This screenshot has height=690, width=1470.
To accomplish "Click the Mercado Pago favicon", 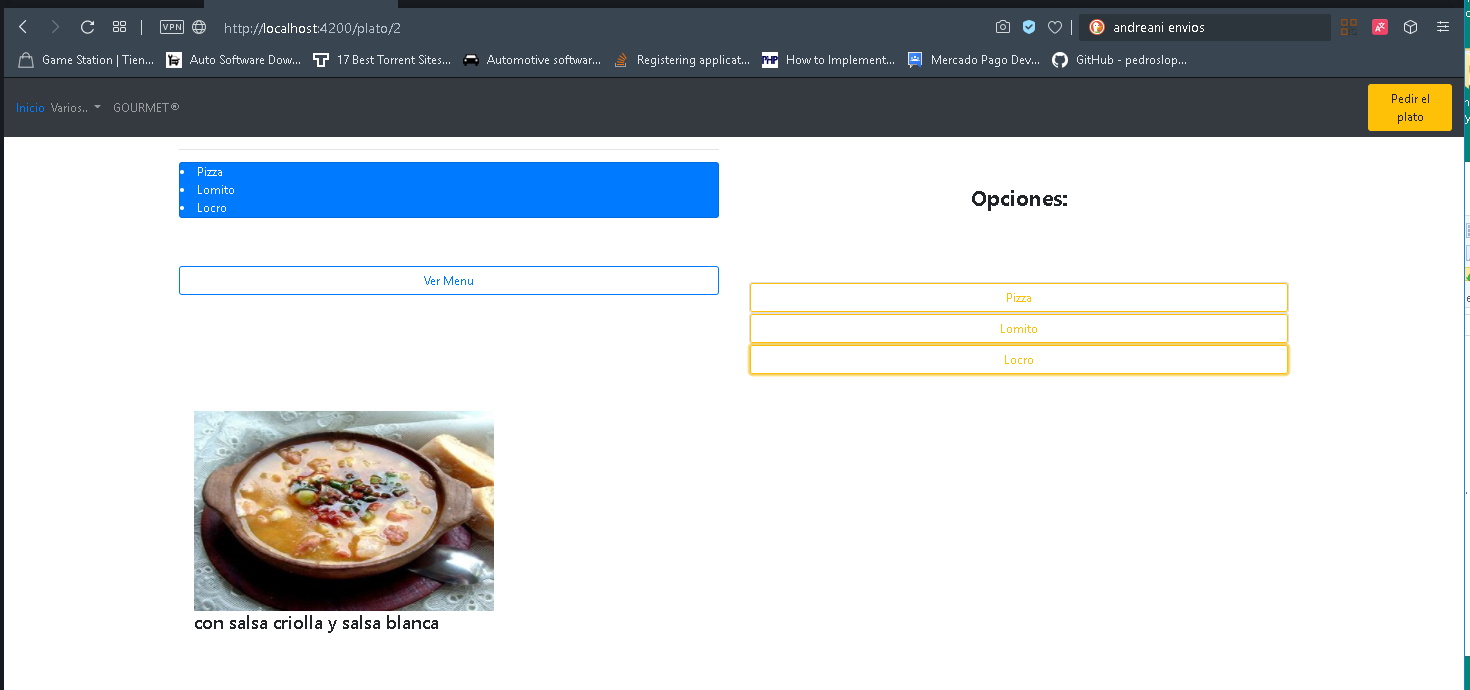I will coord(915,60).
